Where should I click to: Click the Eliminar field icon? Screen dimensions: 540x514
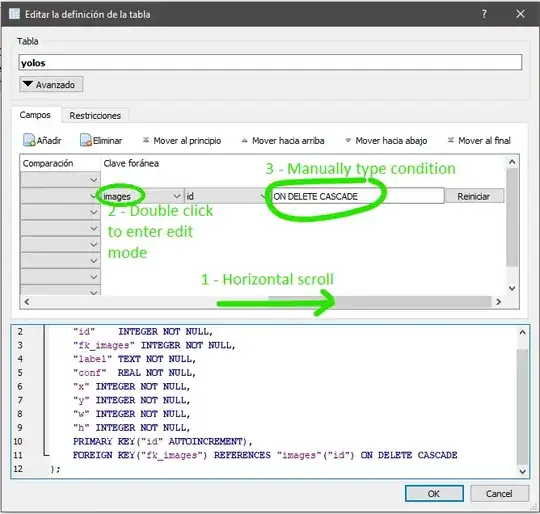[85, 140]
